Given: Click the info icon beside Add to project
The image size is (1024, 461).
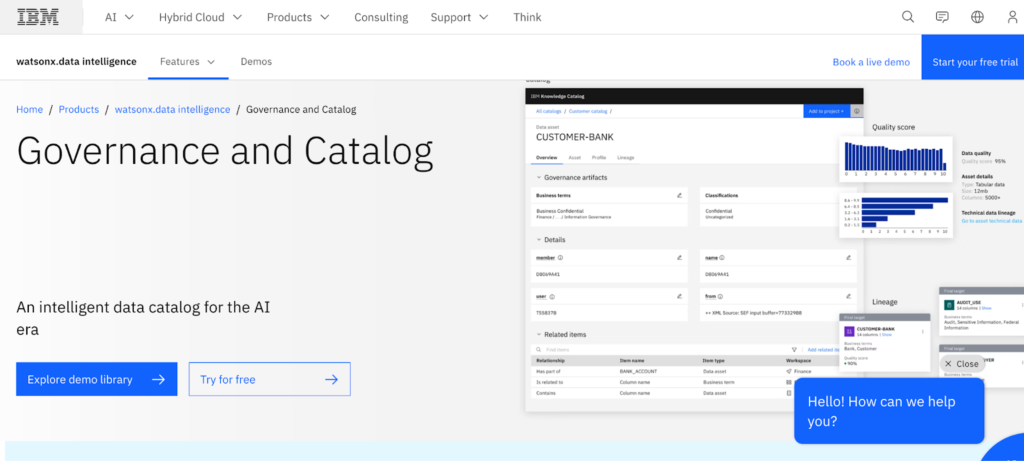Looking at the screenshot, I should [x=856, y=112].
